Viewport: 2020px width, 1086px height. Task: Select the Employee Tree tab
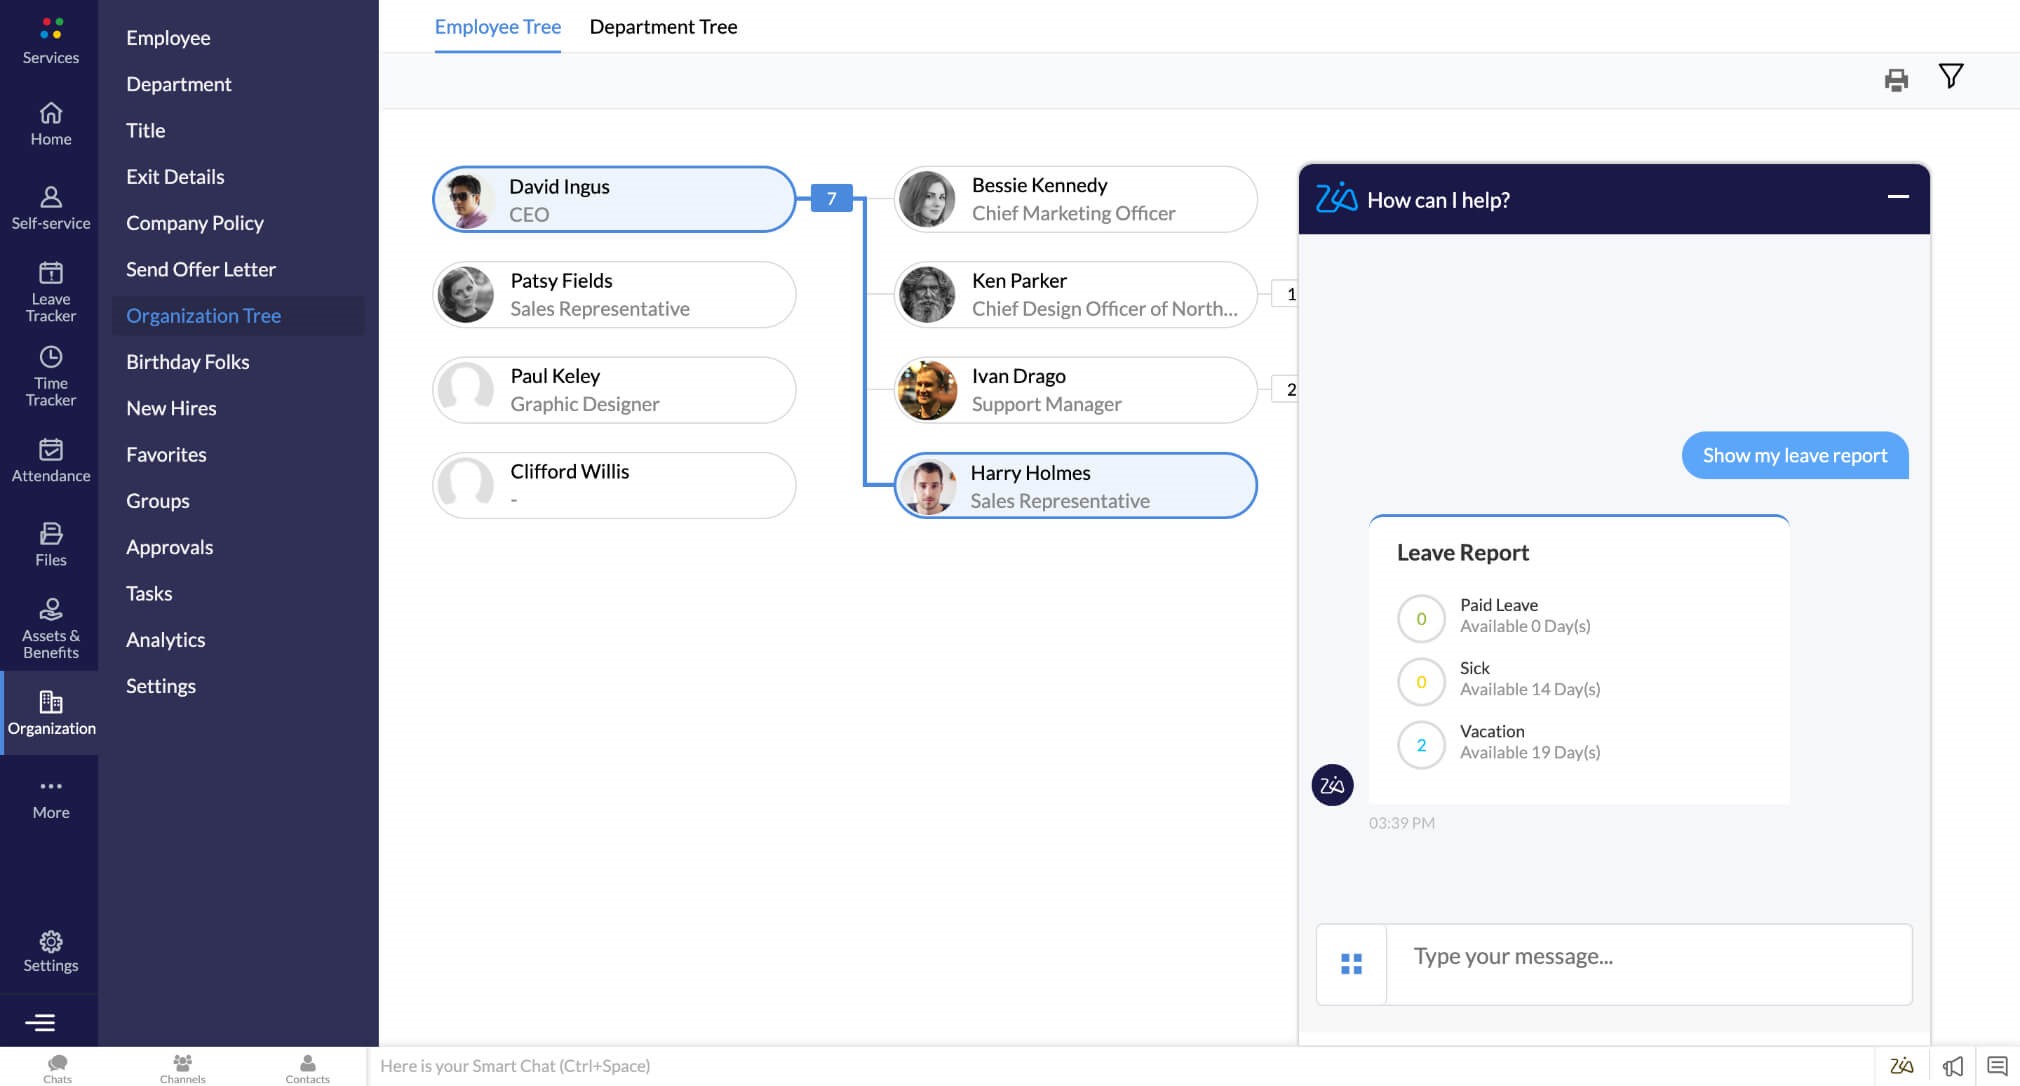[497, 27]
